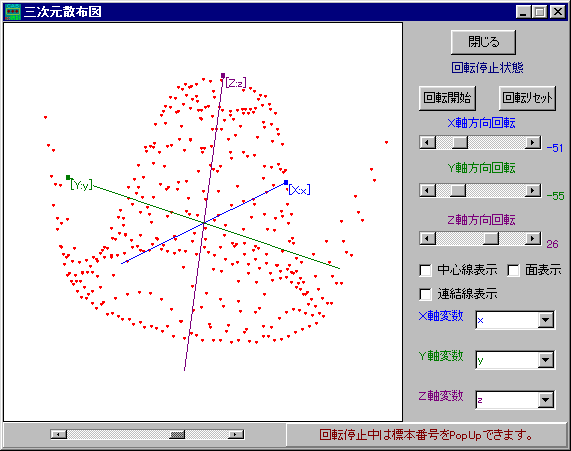Click the Z軸方向回転 slider thumb
This screenshot has height=451, width=571.
(x=491, y=239)
